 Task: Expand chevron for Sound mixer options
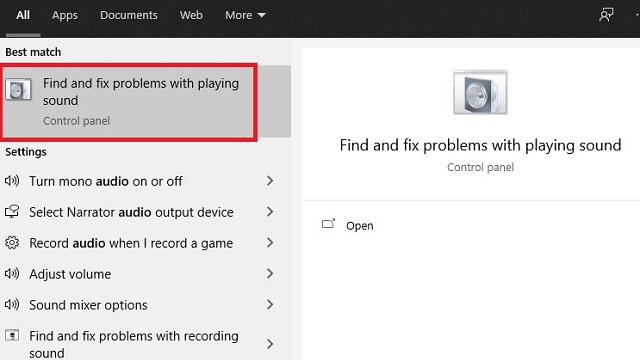tap(270, 304)
